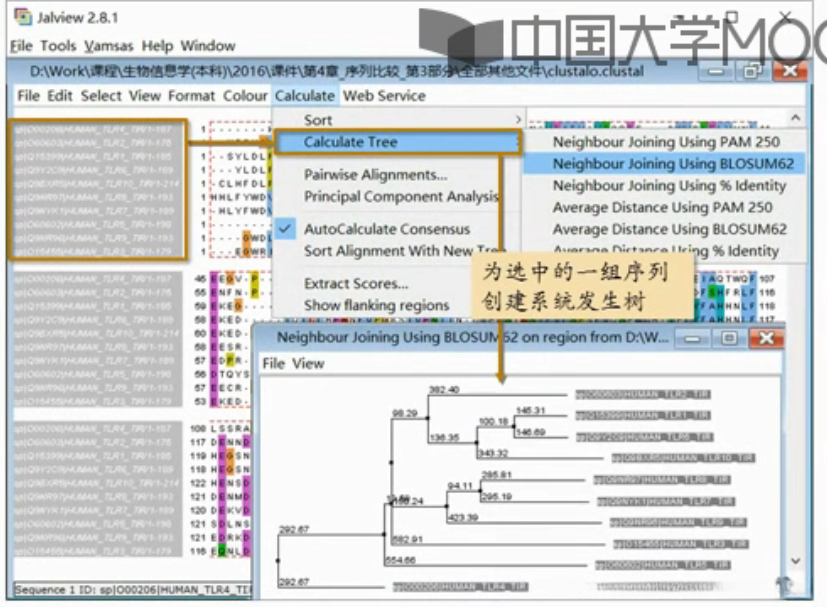Select the TLR2_TIR leaf in tree
827x607 pixels.
click(x=643, y=394)
